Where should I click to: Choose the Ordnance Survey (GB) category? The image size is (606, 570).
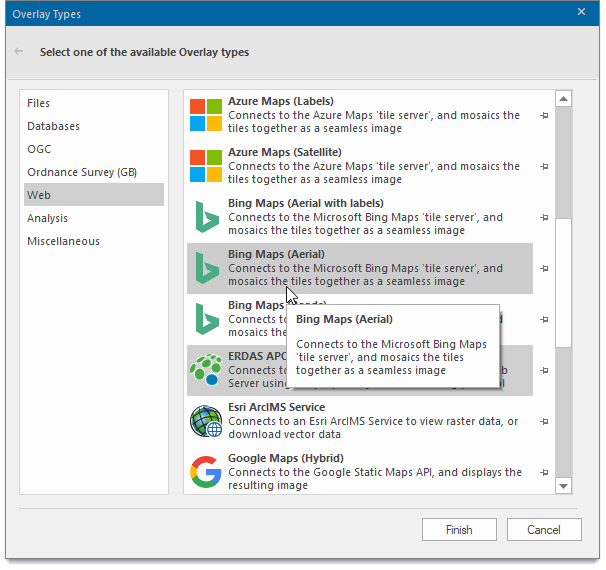point(94,172)
